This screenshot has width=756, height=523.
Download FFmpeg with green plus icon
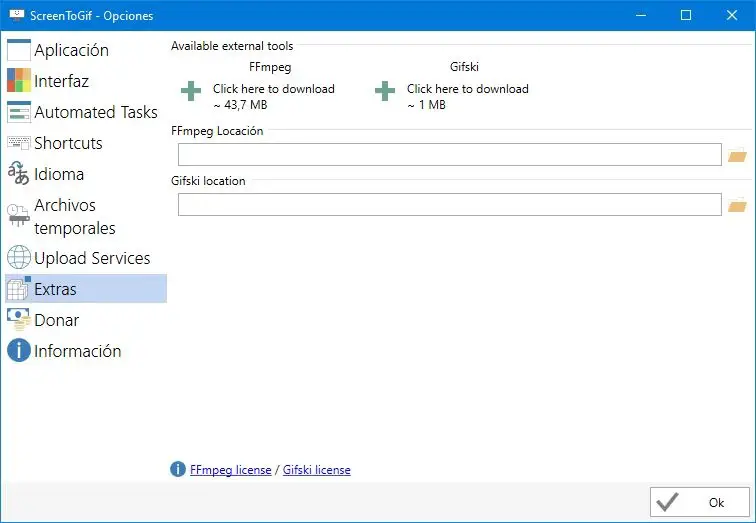click(191, 92)
